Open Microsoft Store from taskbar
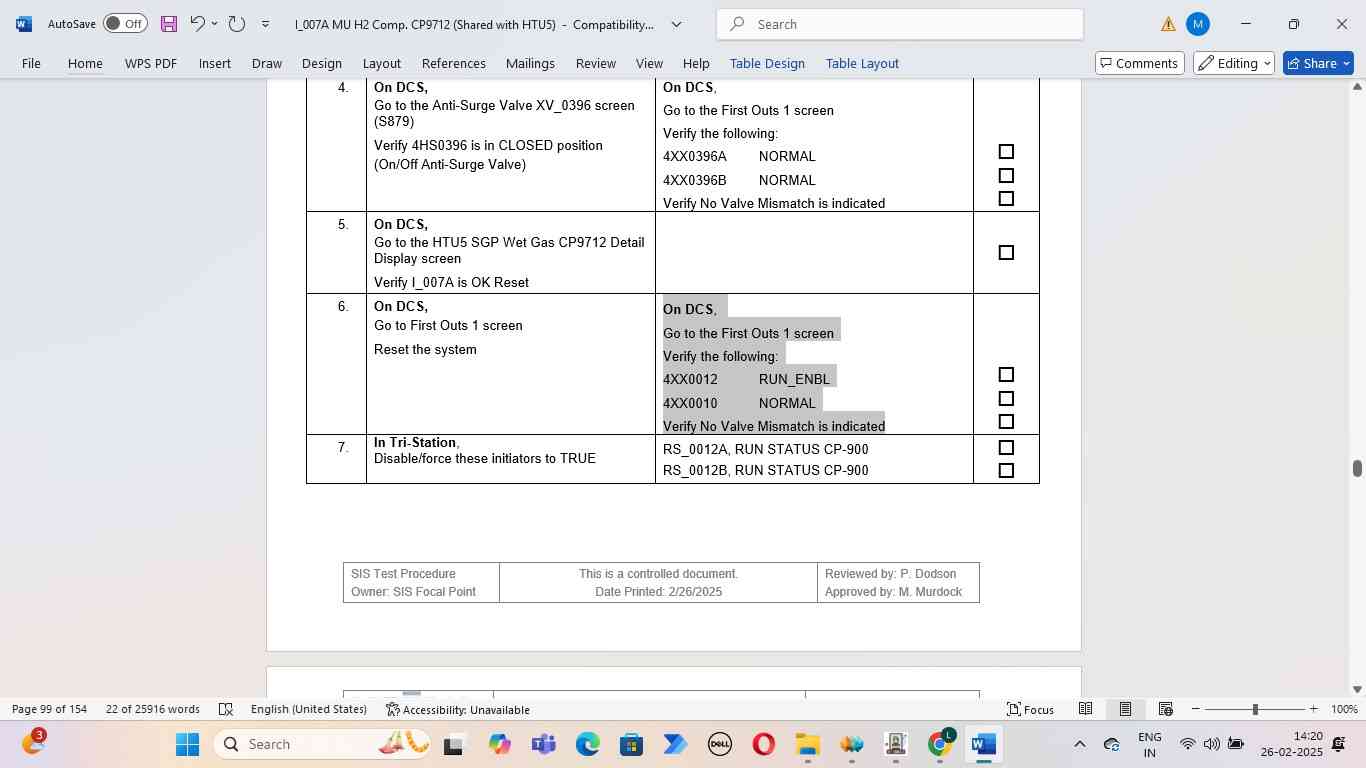This screenshot has width=1366, height=768. (631, 744)
